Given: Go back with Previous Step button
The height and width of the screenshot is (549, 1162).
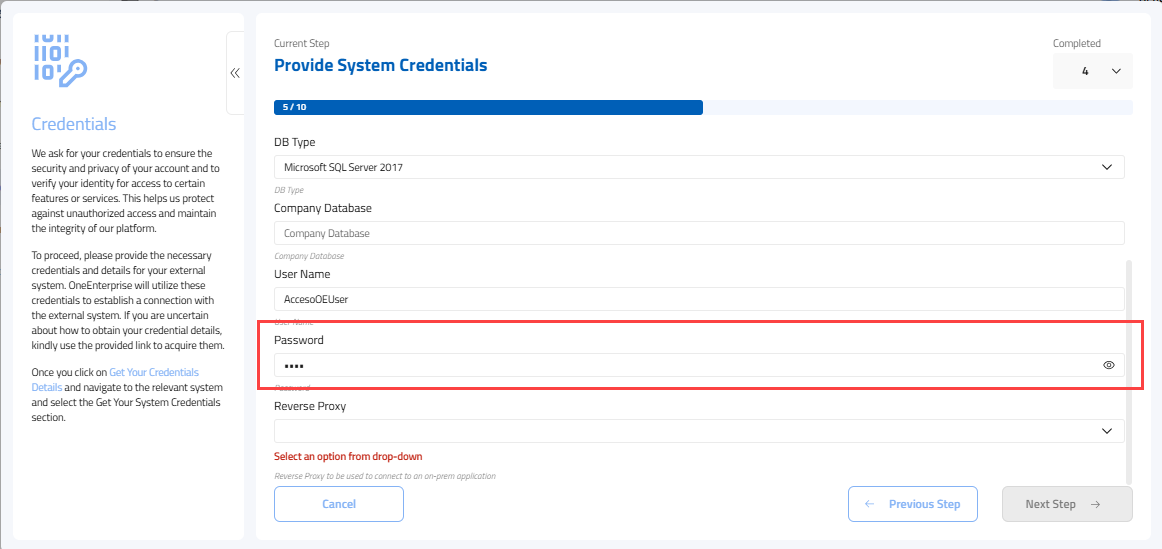Looking at the screenshot, I should coord(912,504).
